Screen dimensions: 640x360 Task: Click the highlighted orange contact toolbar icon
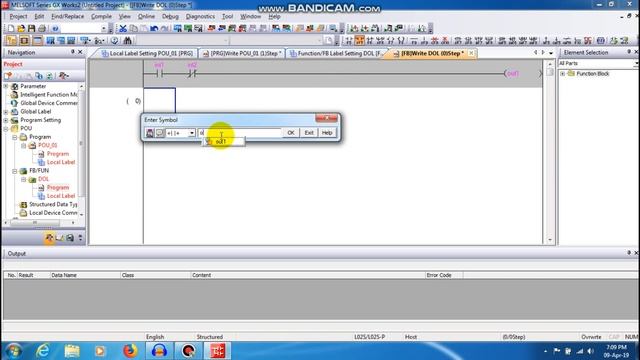[x=359, y=40]
